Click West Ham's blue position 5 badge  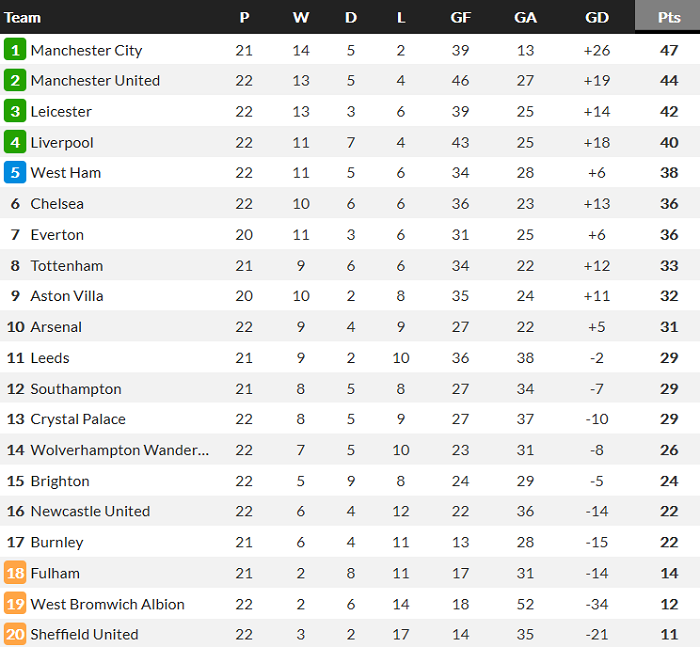pyautogui.click(x=15, y=173)
